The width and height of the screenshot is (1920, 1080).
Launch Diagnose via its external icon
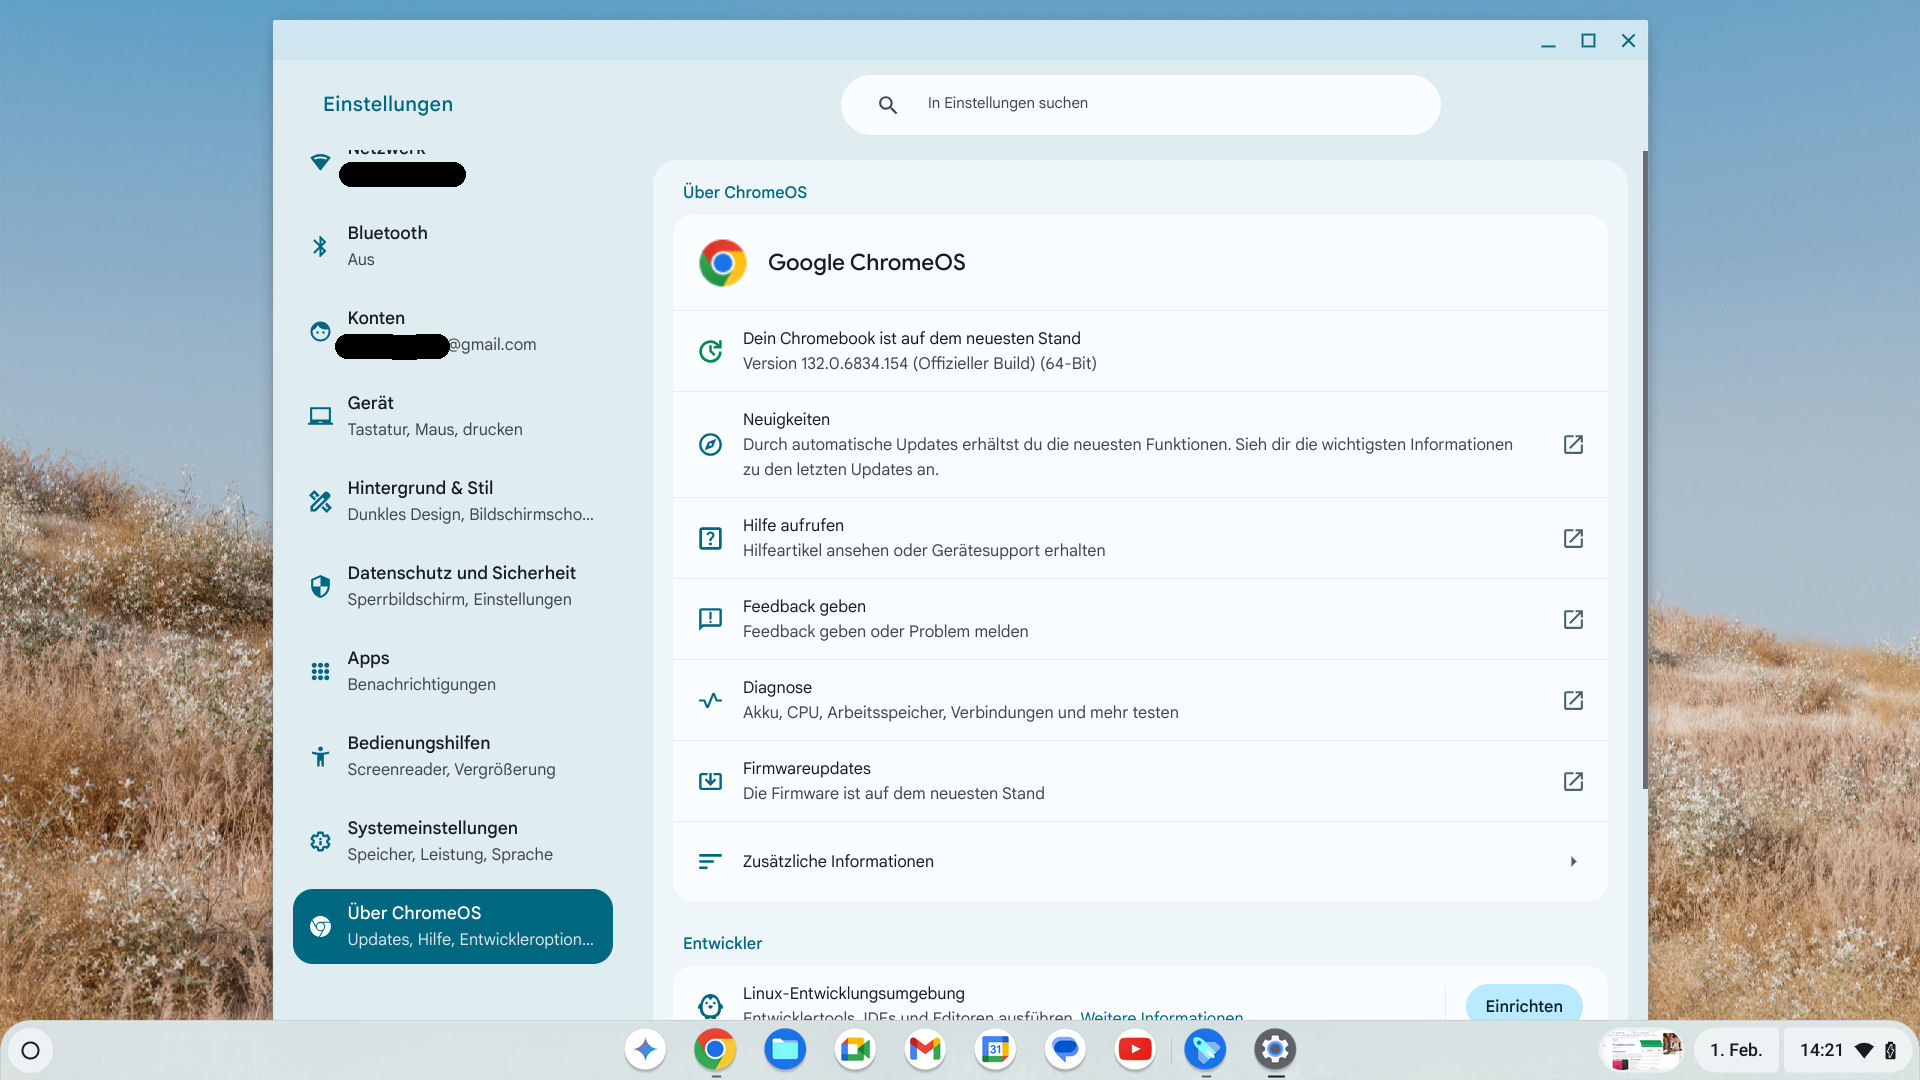tap(1573, 700)
